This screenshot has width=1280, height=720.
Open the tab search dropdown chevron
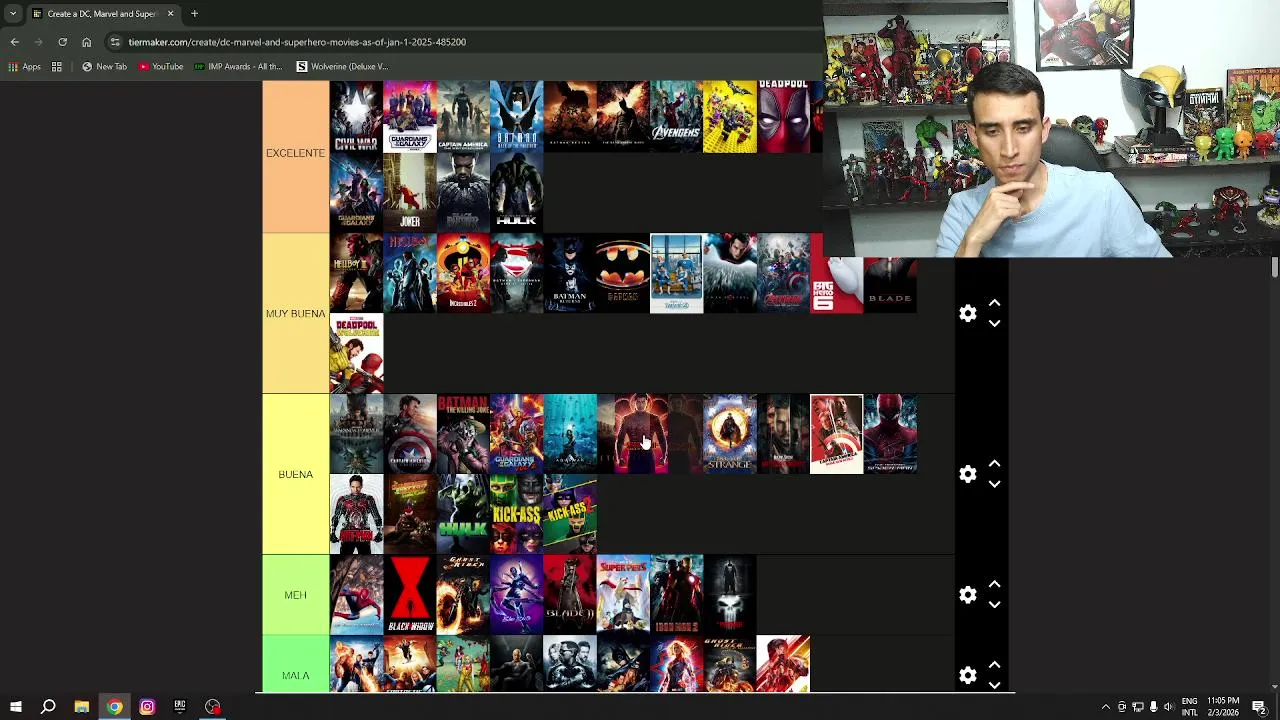point(13,14)
